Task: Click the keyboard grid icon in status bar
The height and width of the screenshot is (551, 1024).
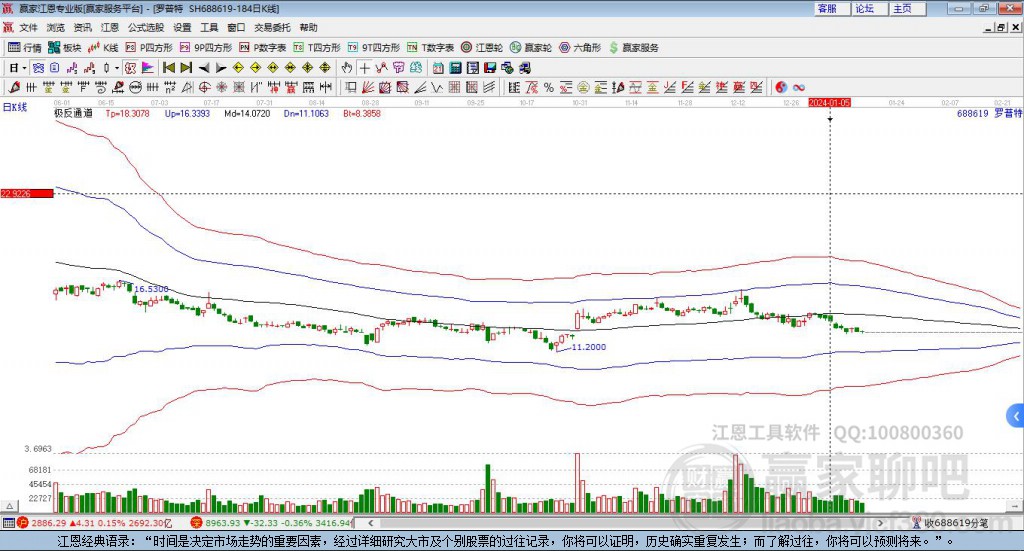Action: (x=8, y=523)
